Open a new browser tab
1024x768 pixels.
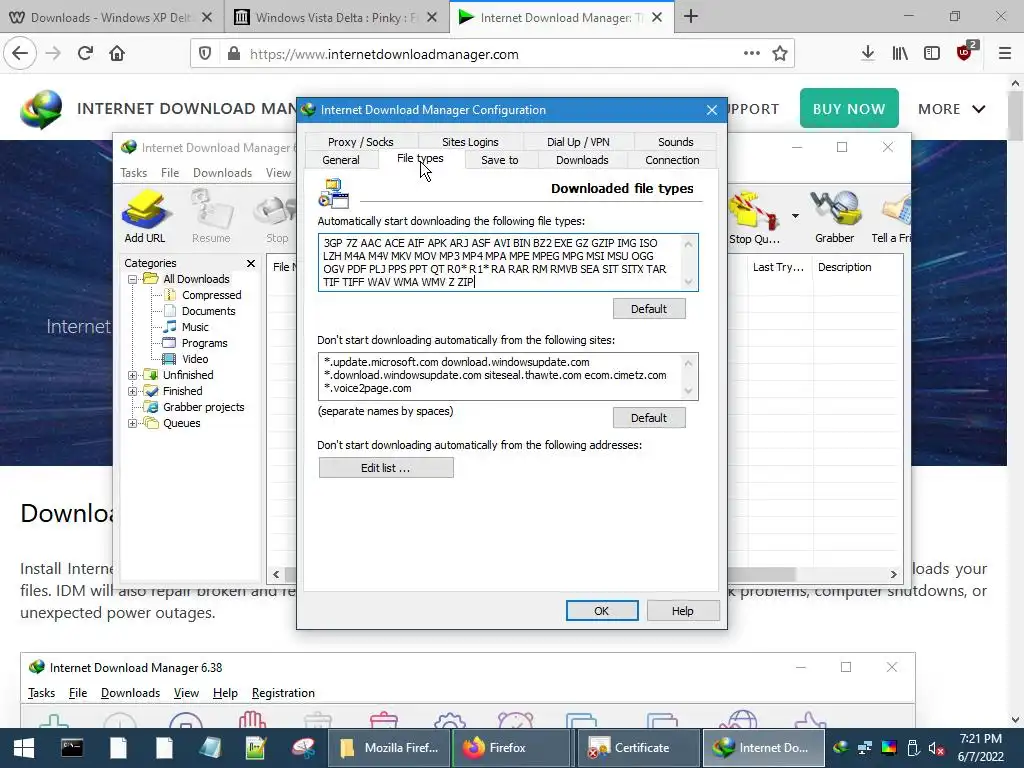point(691,17)
